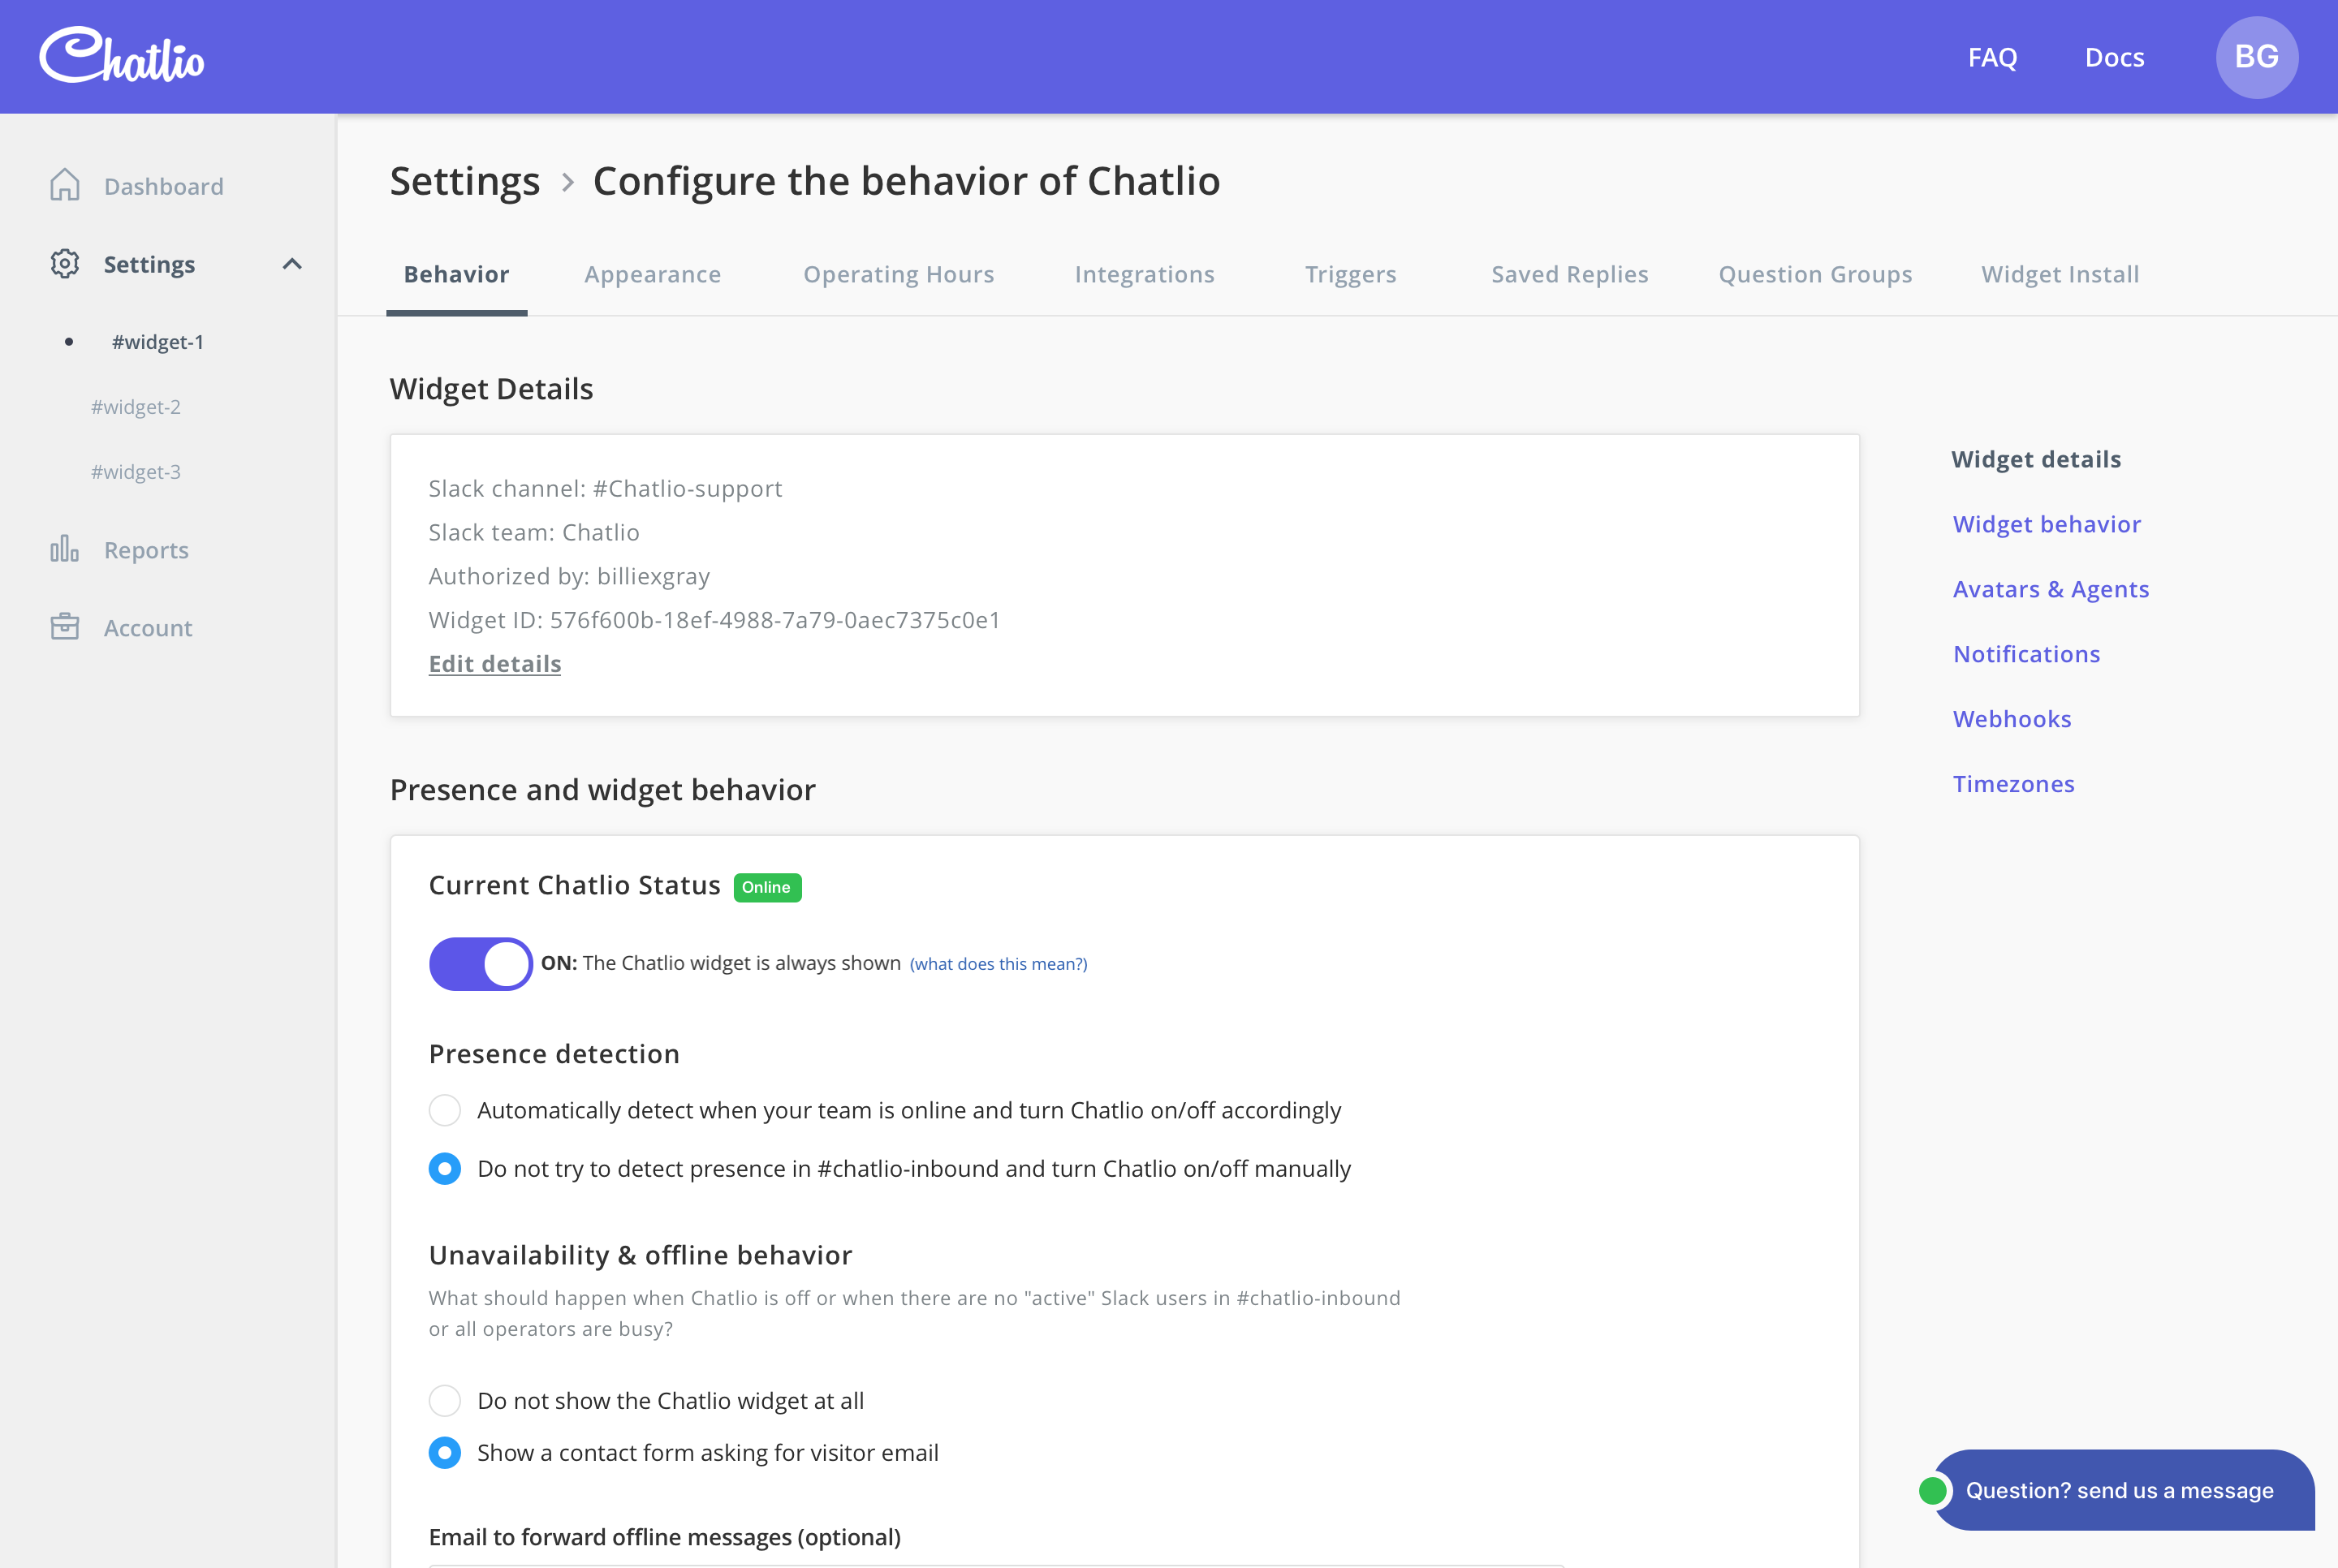The height and width of the screenshot is (1568, 2338).
Task: Click the Settings breadcrumb
Action: 464,181
